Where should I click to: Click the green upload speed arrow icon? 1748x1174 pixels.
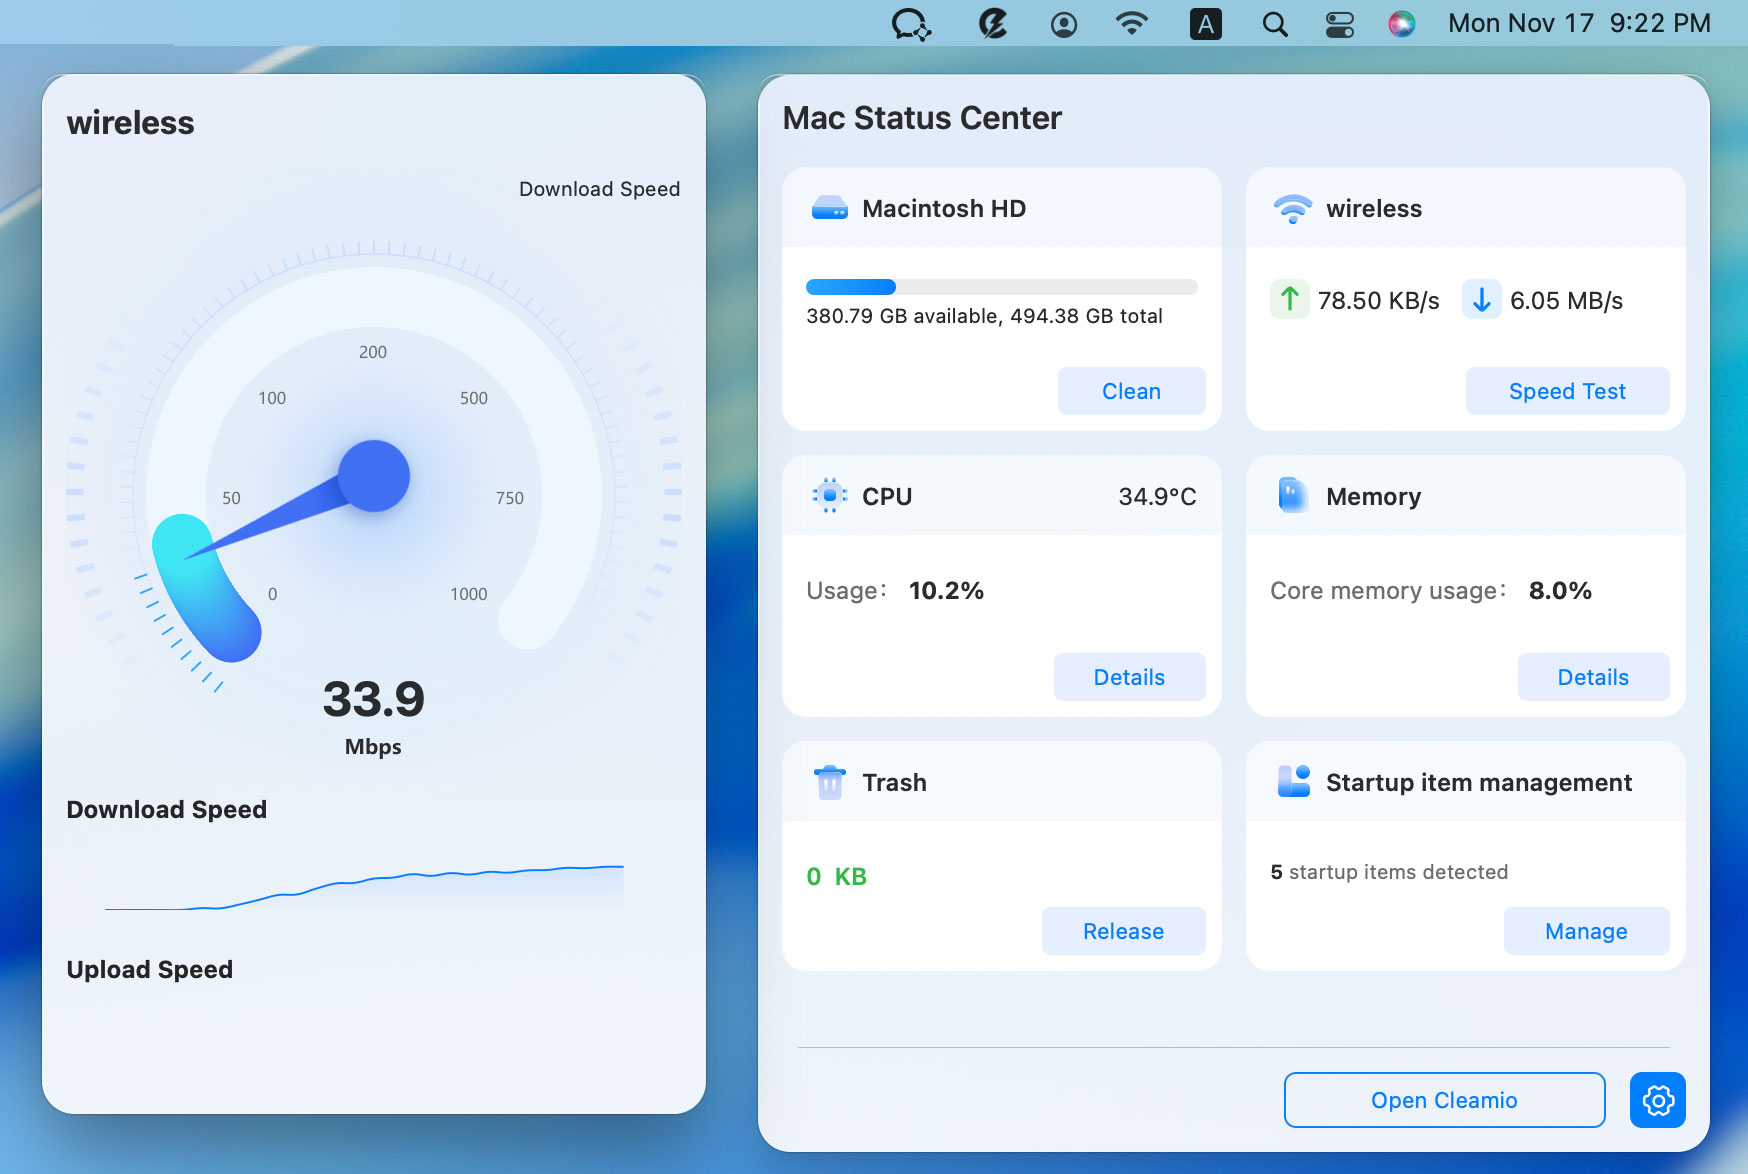[1289, 299]
